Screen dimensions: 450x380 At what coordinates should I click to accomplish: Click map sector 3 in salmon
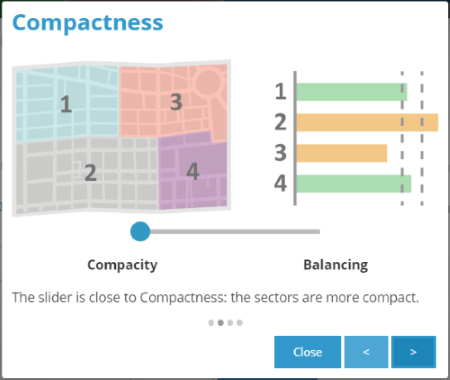173,100
